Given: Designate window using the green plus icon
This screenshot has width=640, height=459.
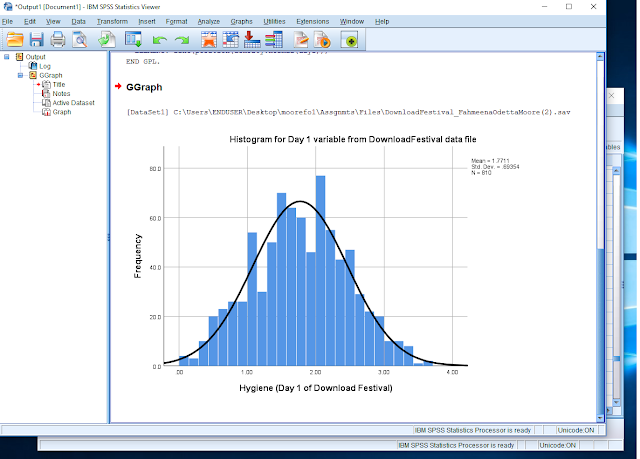Looking at the screenshot, I should point(349,40).
